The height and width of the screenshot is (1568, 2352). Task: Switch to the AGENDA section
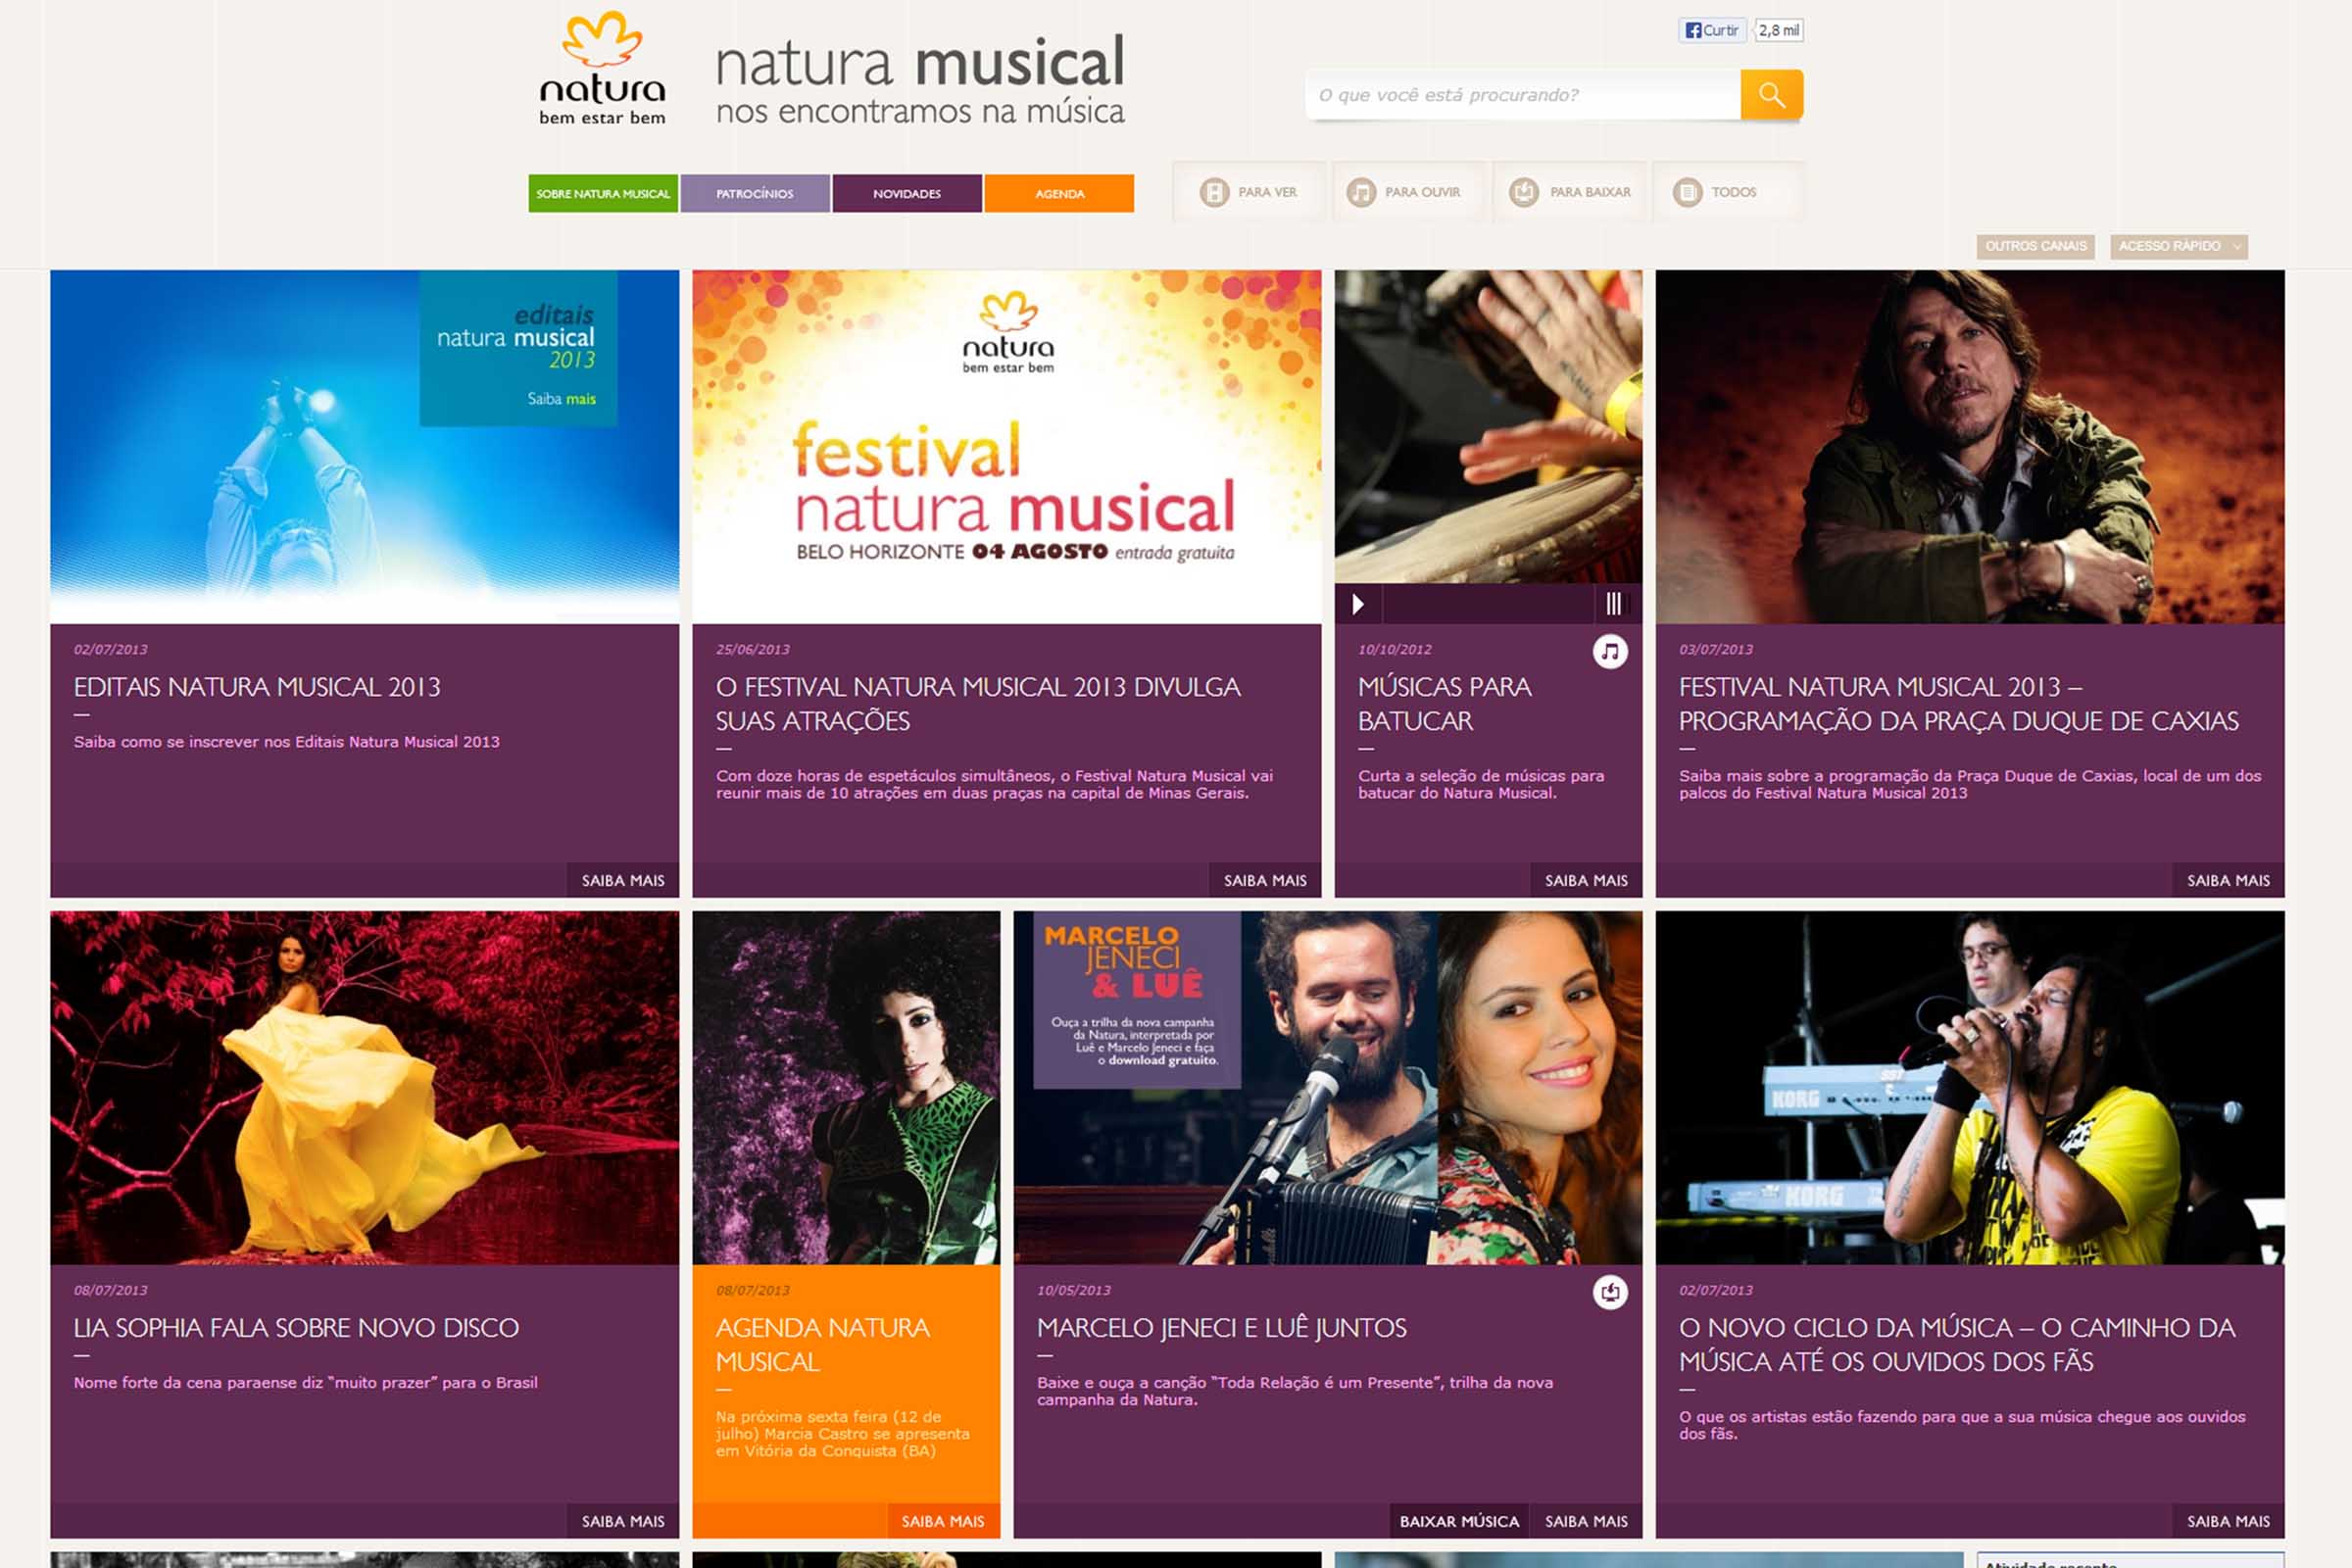point(1059,194)
